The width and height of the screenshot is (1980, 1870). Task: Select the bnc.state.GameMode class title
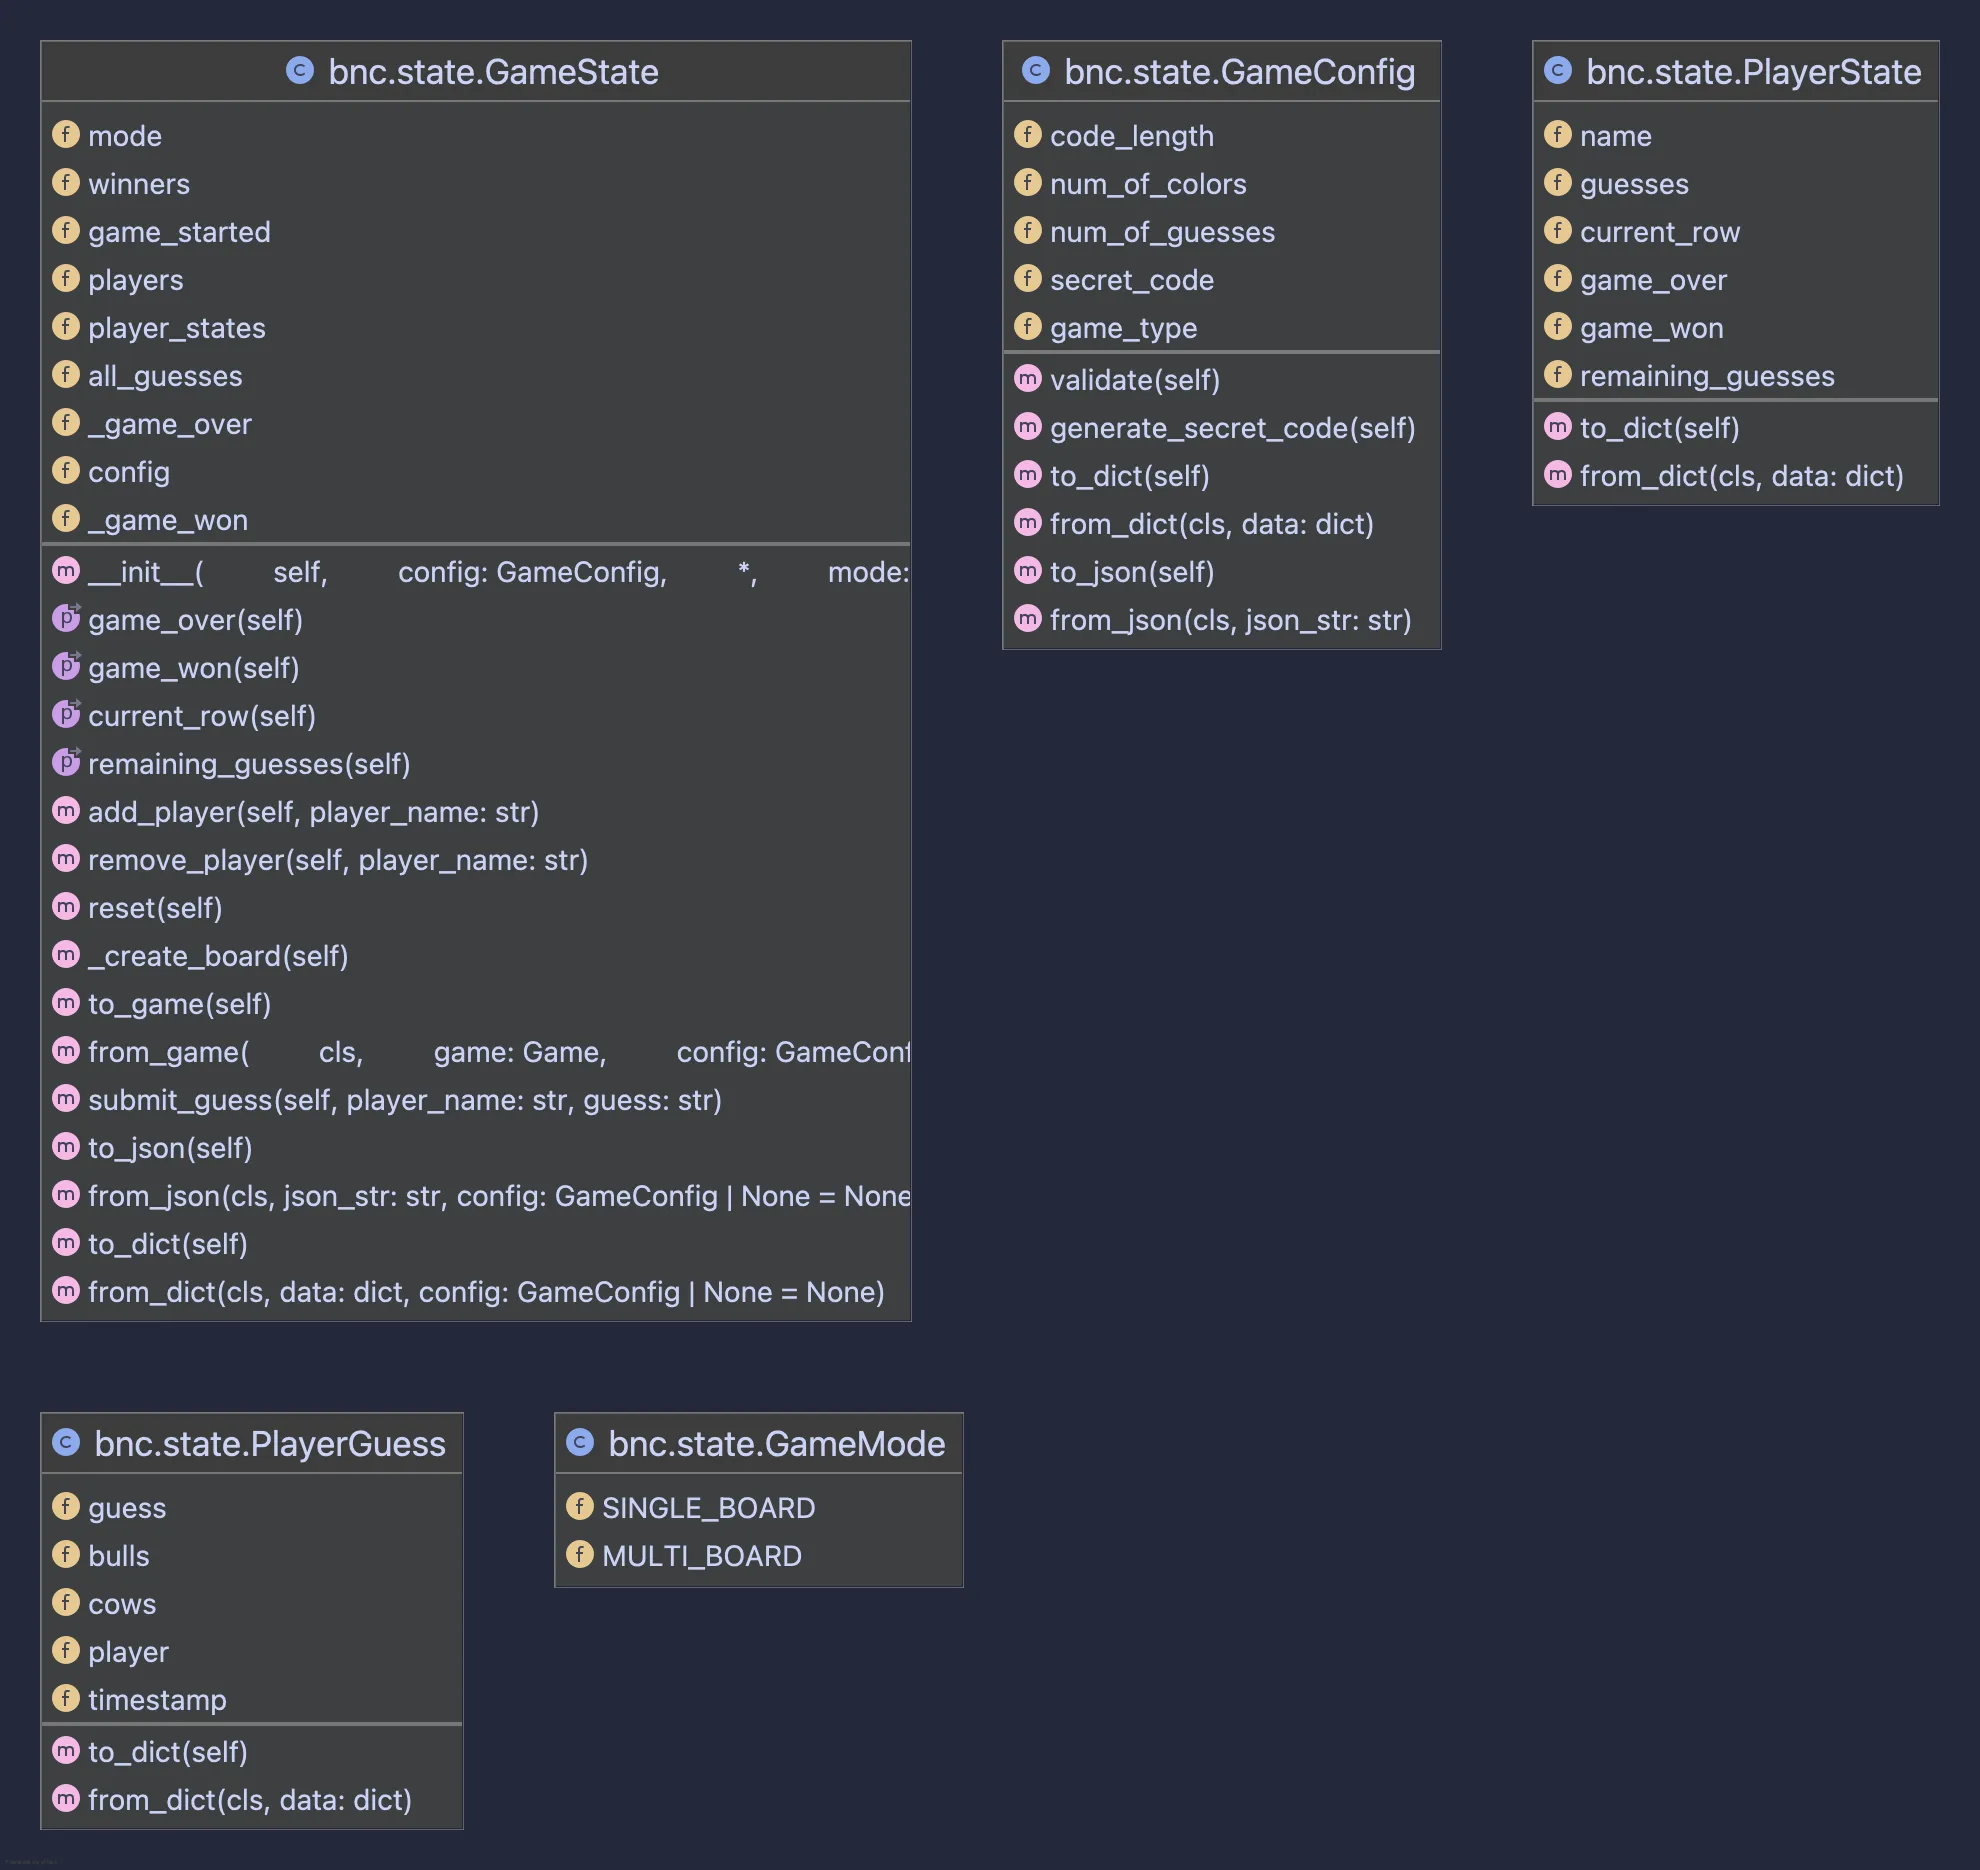coord(777,1444)
